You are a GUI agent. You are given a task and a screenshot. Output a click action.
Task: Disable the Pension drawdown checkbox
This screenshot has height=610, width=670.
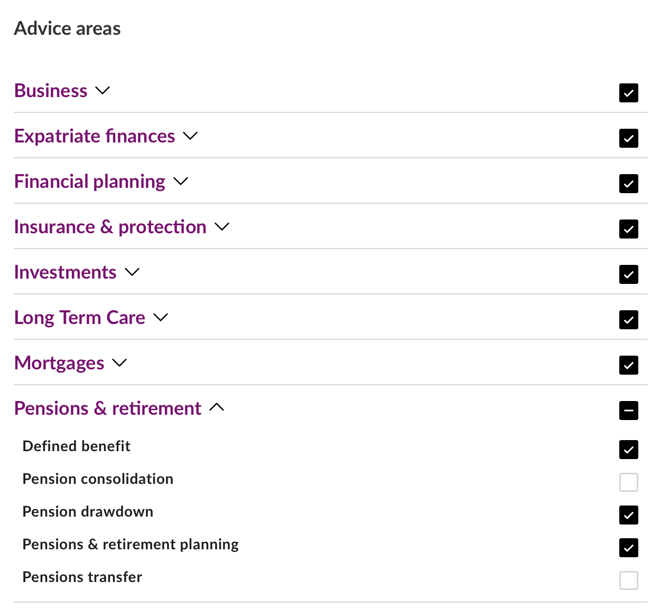(x=628, y=515)
